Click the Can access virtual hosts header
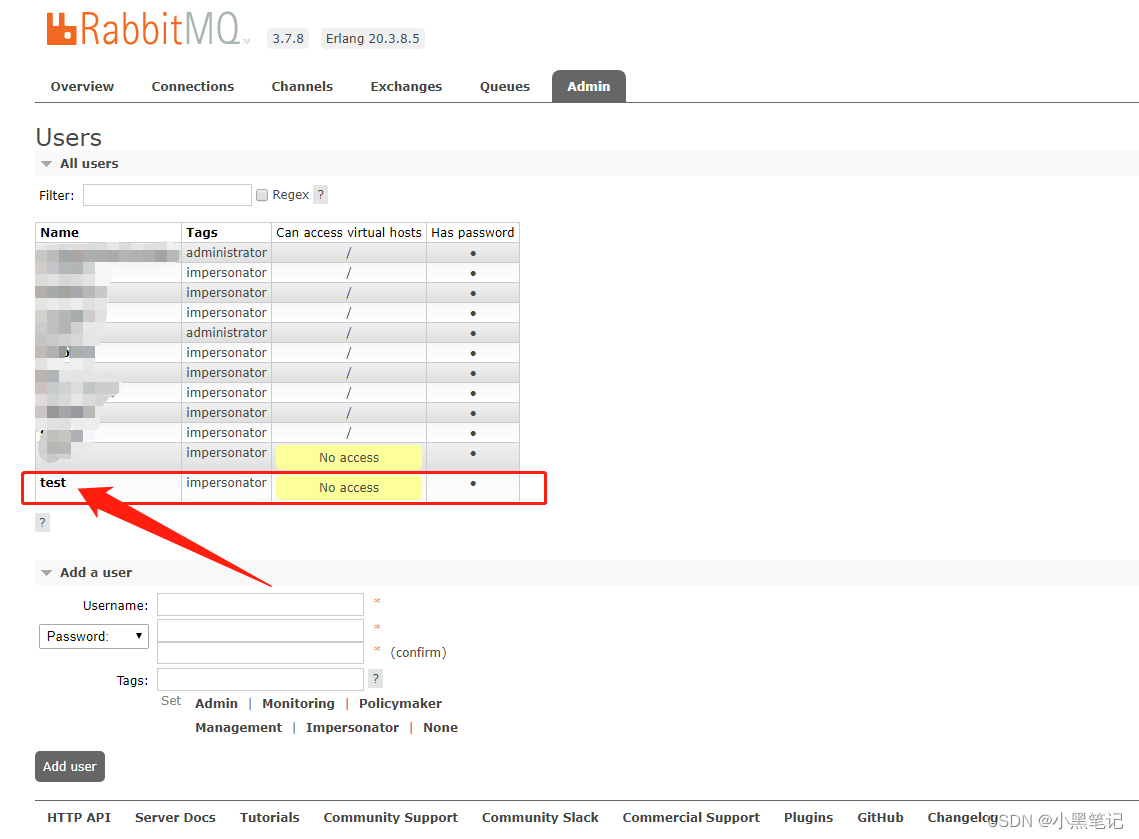The image size is (1139, 839). tap(349, 232)
